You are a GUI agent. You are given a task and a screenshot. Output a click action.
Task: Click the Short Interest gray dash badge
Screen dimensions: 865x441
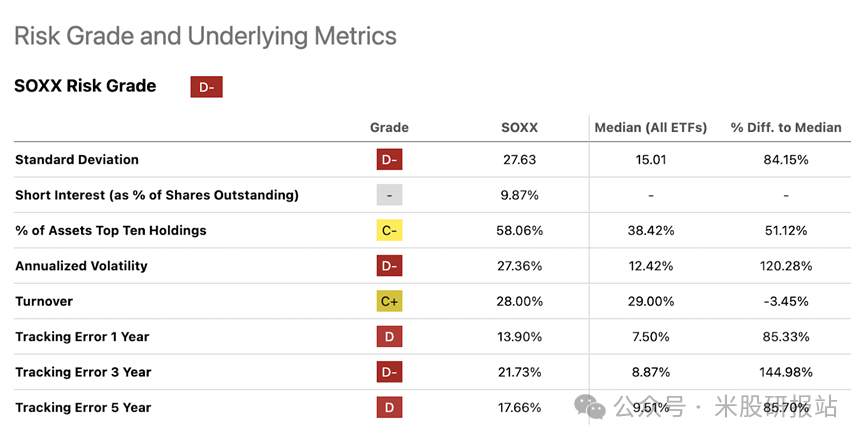tap(389, 195)
